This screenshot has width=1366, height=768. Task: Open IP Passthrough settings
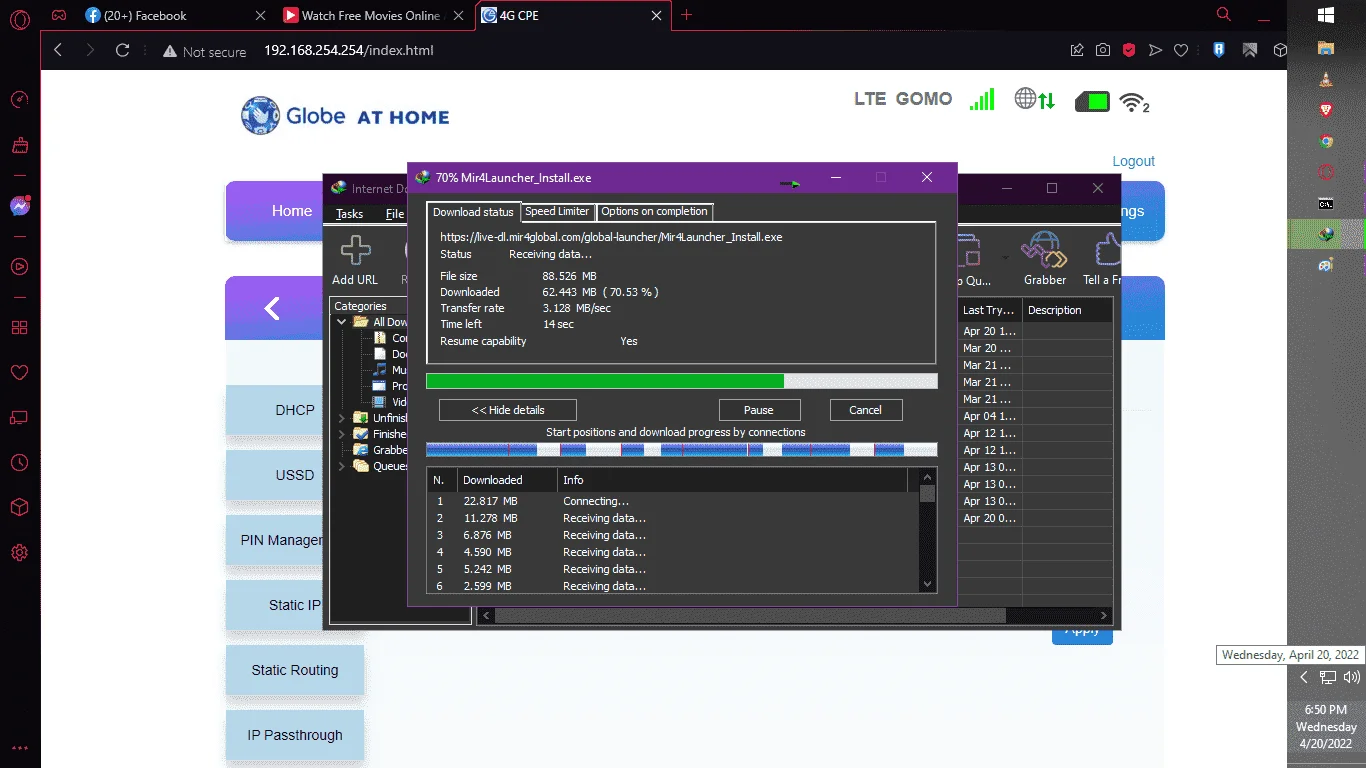295,735
